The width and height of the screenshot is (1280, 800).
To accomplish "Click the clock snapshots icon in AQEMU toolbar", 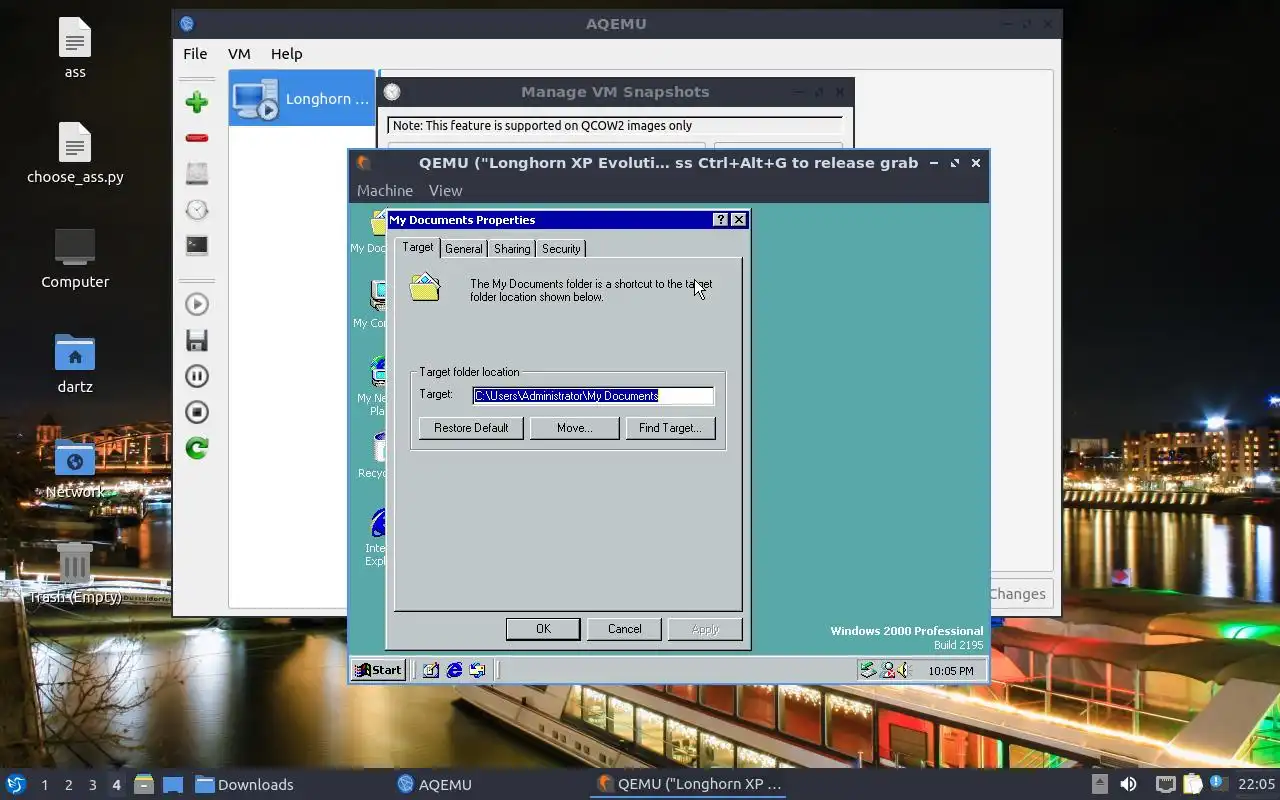I will (x=197, y=209).
